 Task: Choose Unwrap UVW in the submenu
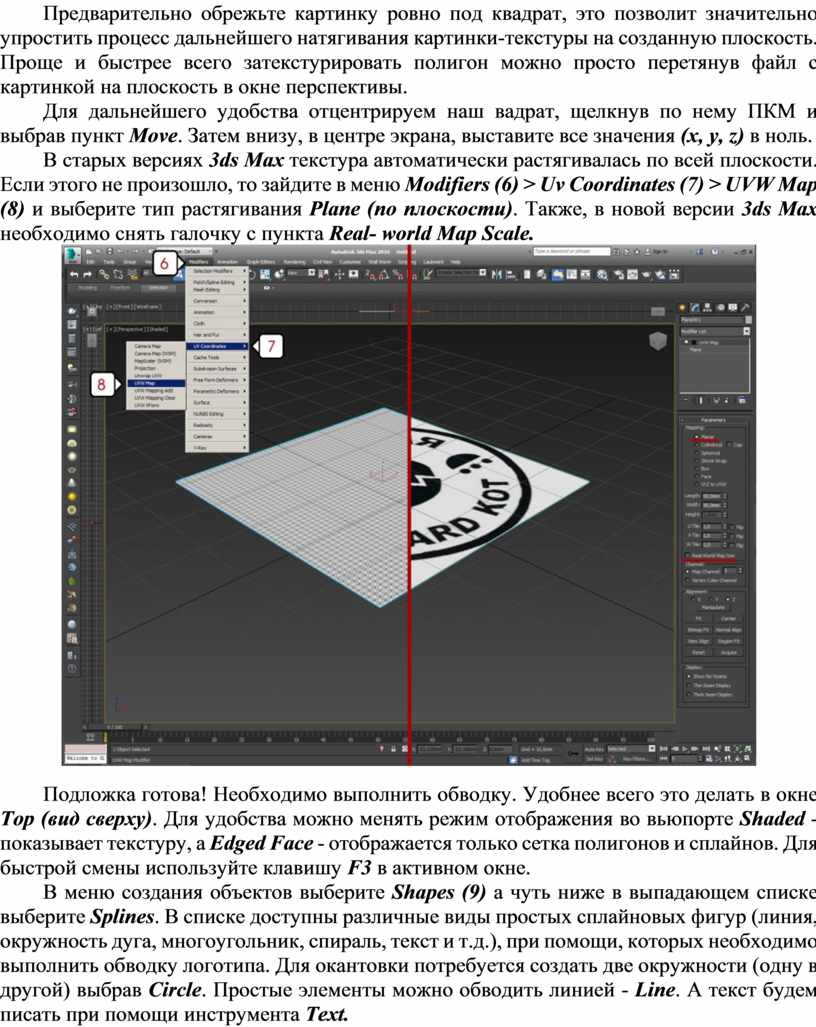(156, 376)
